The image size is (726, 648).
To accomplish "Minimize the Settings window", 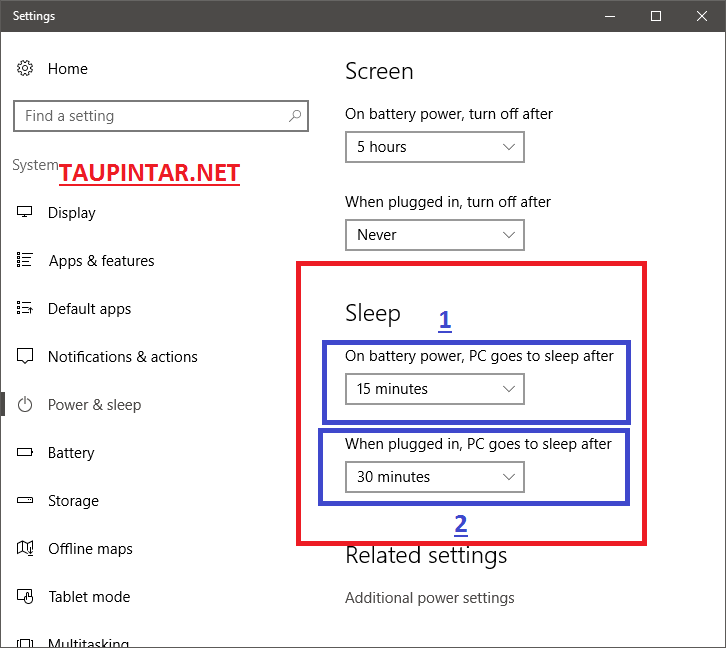I will pos(610,16).
